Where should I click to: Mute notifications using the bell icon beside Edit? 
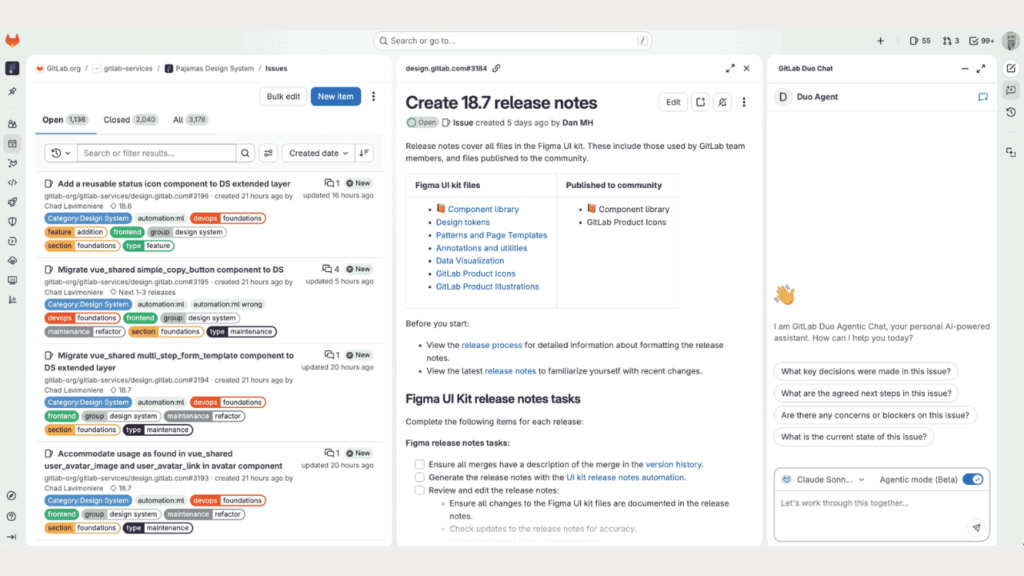723,102
